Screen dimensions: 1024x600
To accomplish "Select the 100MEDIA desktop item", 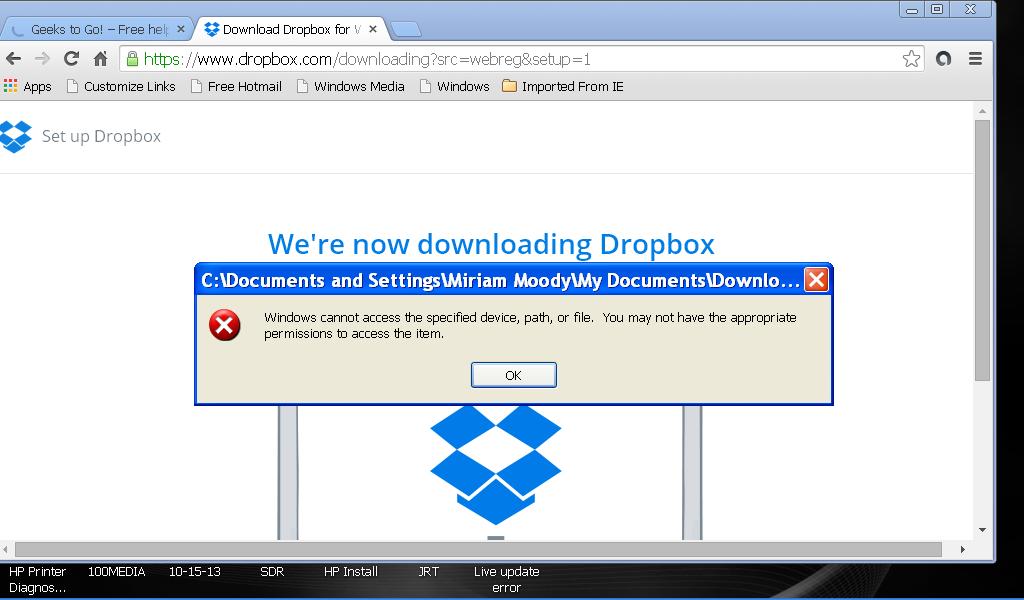I will point(116,571).
